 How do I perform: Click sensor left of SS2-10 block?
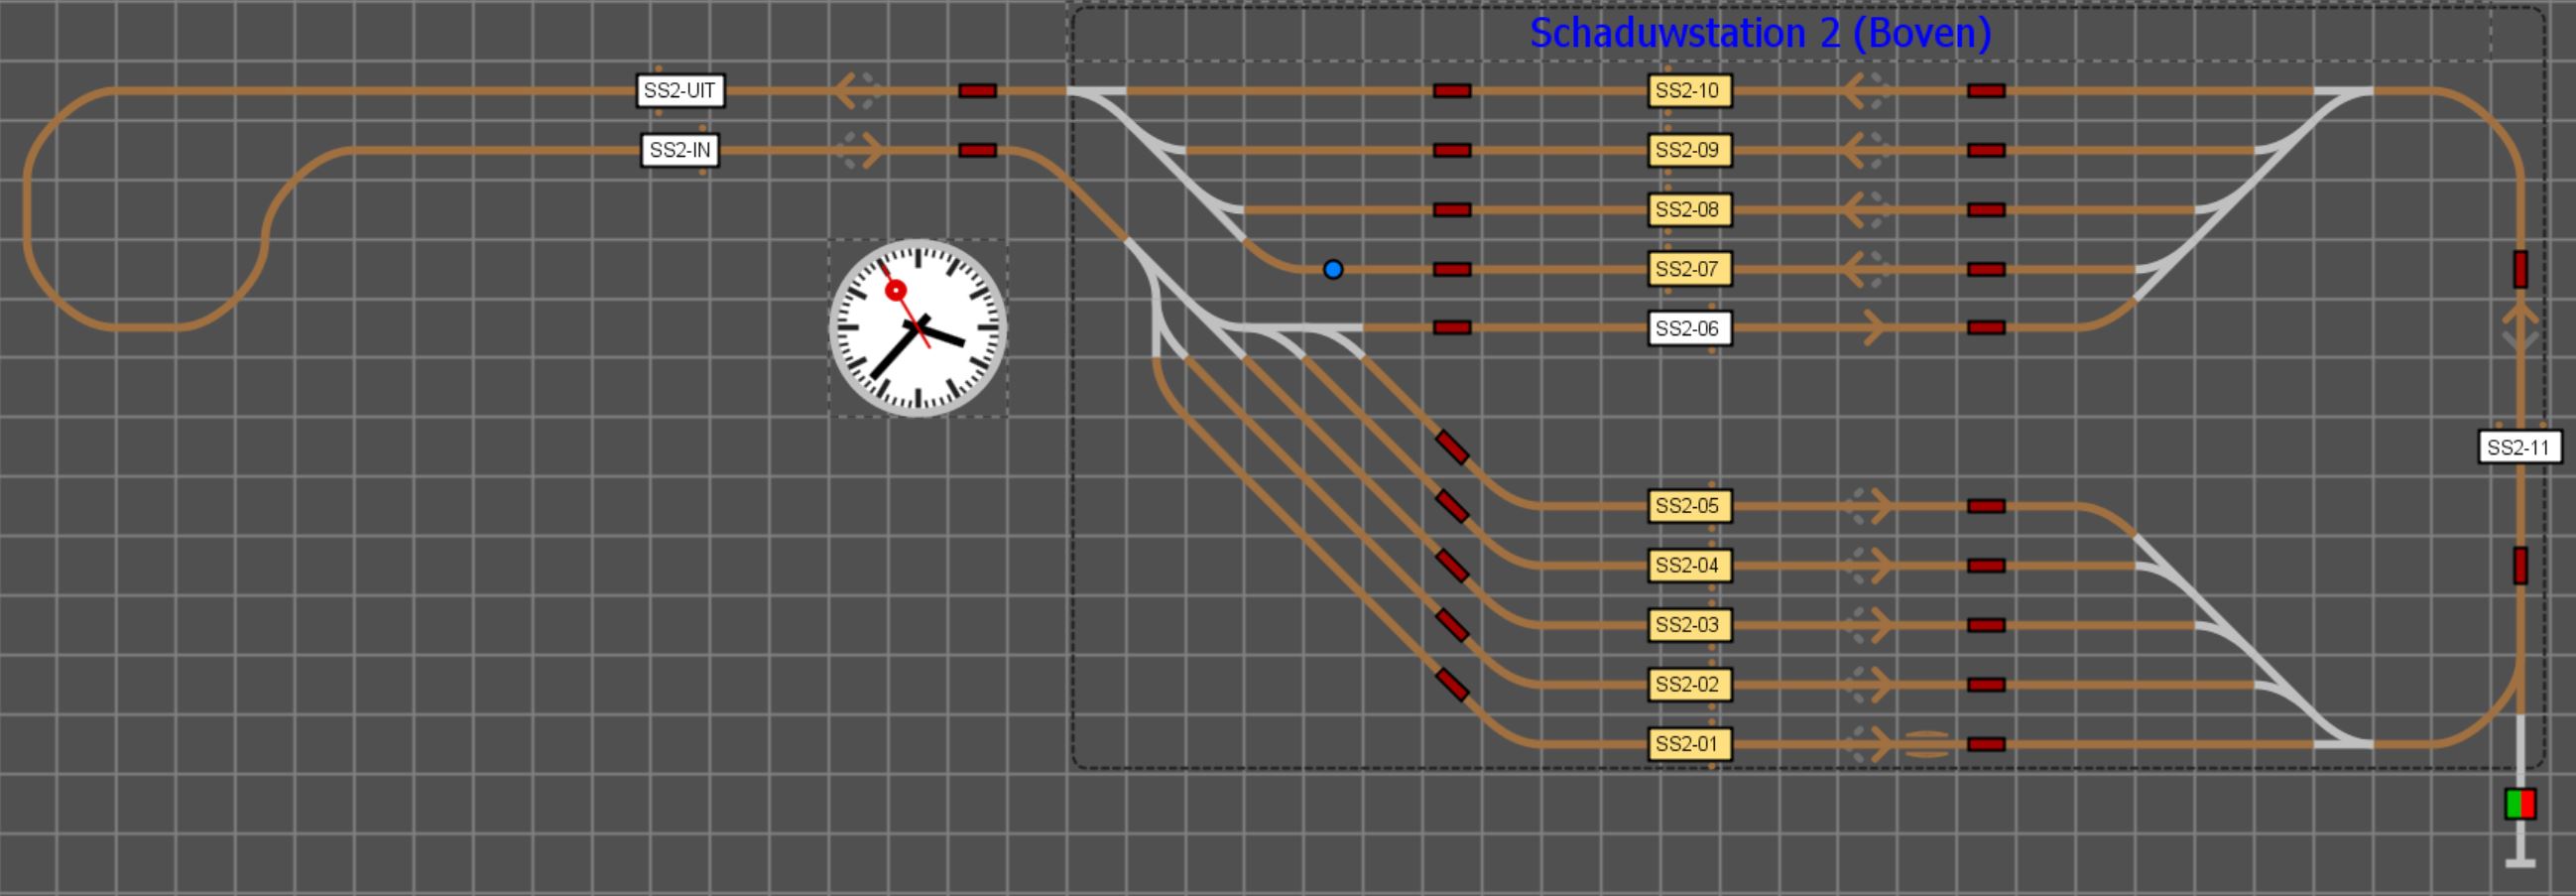pos(1452,91)
